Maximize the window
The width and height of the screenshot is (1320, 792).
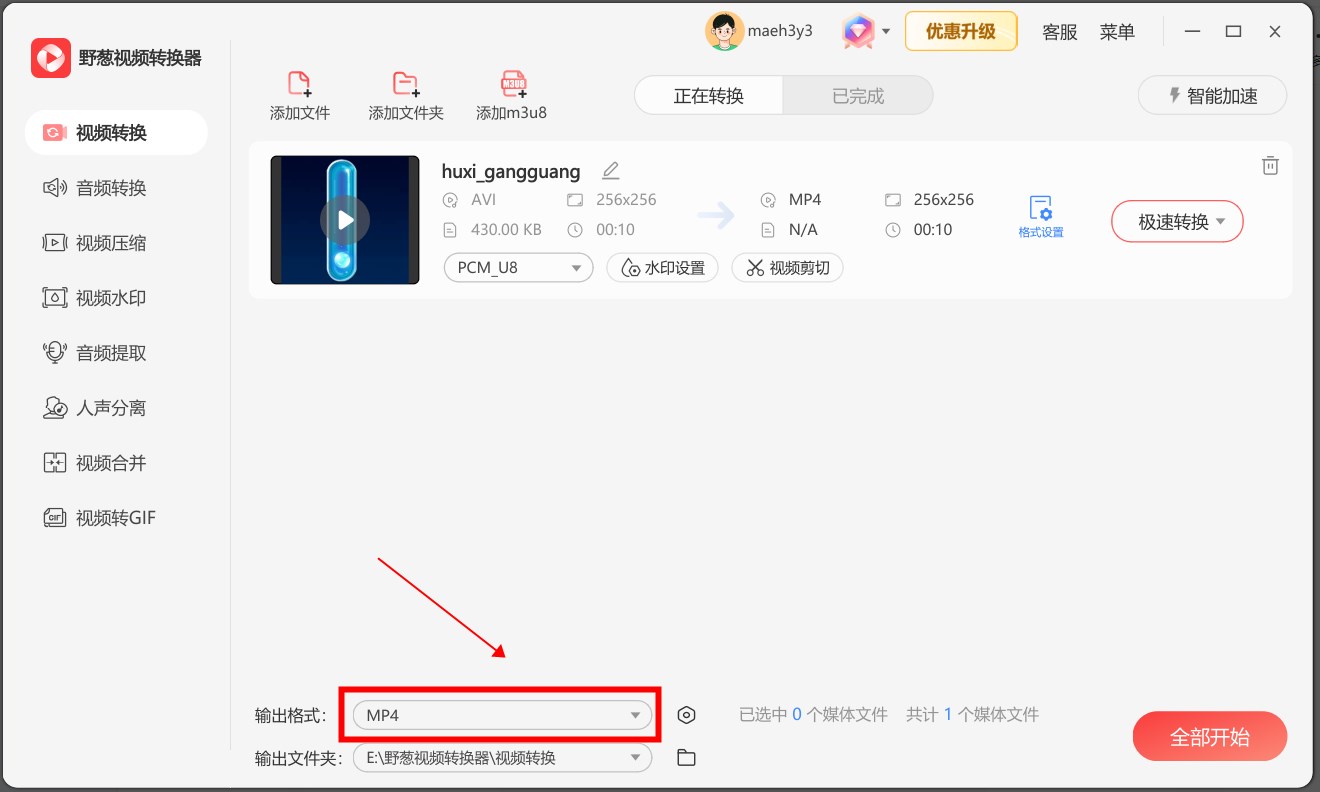pyautogui.click(x=1234, y=32)
